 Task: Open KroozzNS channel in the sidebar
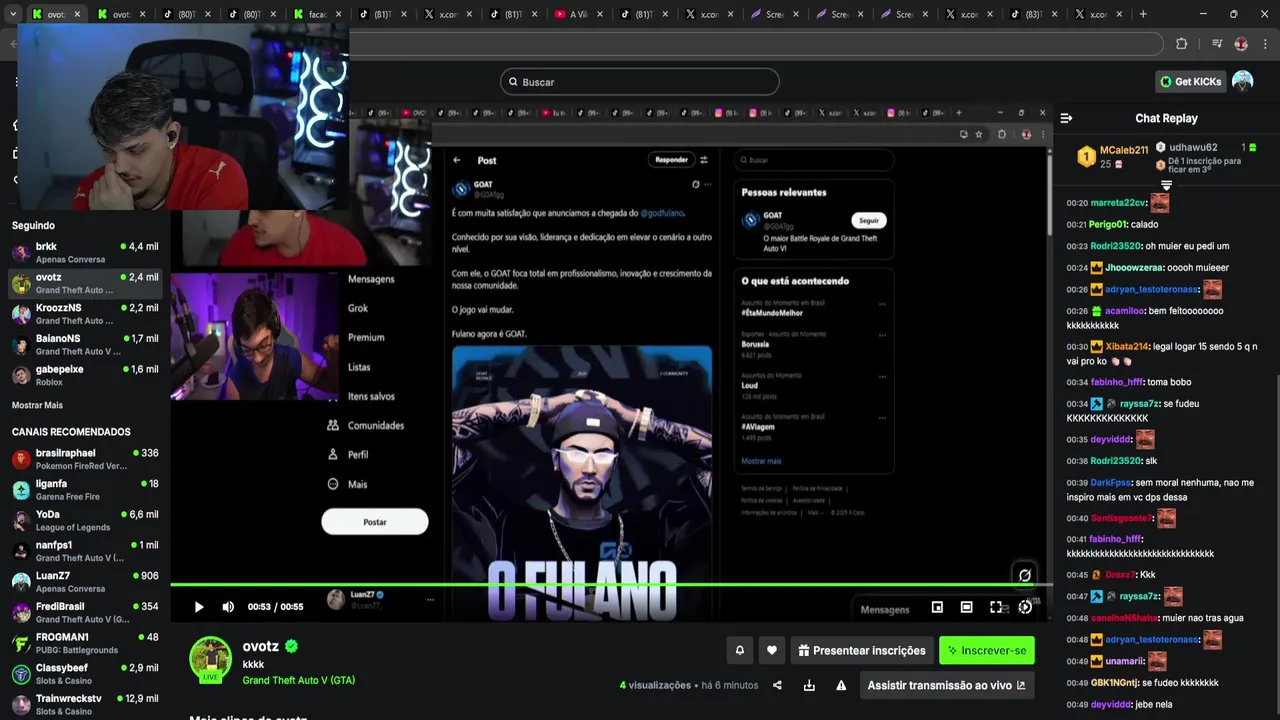pyautogui.click(x=85, y=314)
